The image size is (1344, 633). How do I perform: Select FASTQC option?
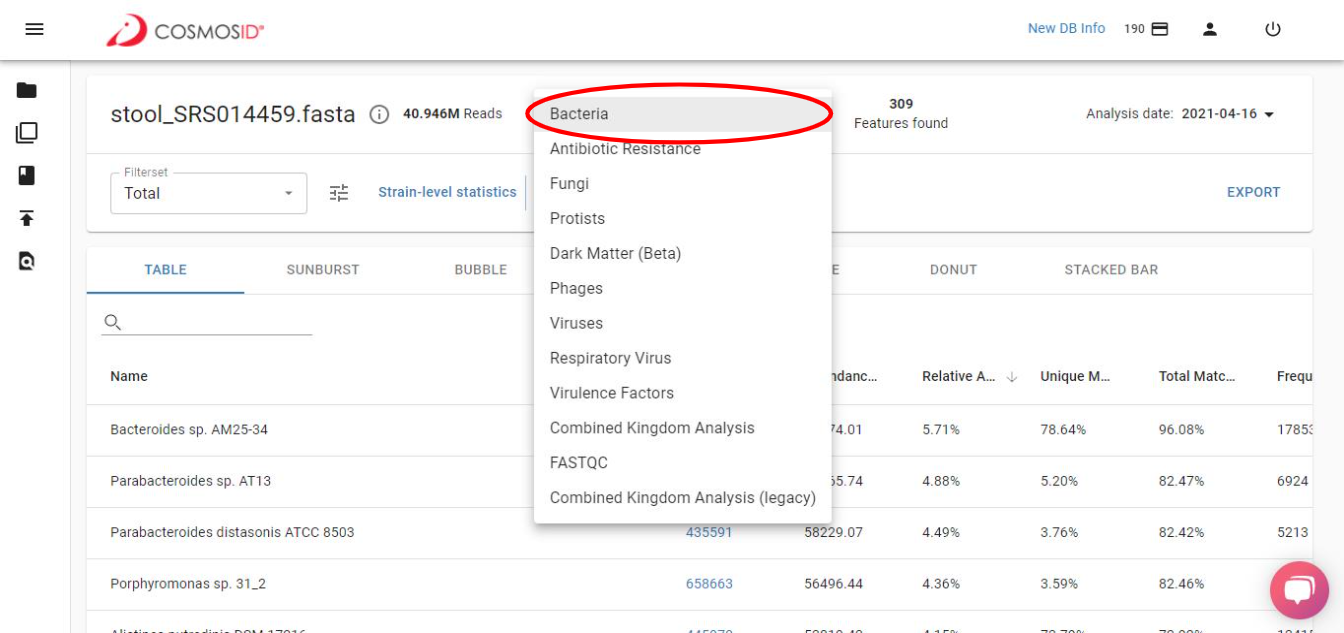tap(683, 463)
